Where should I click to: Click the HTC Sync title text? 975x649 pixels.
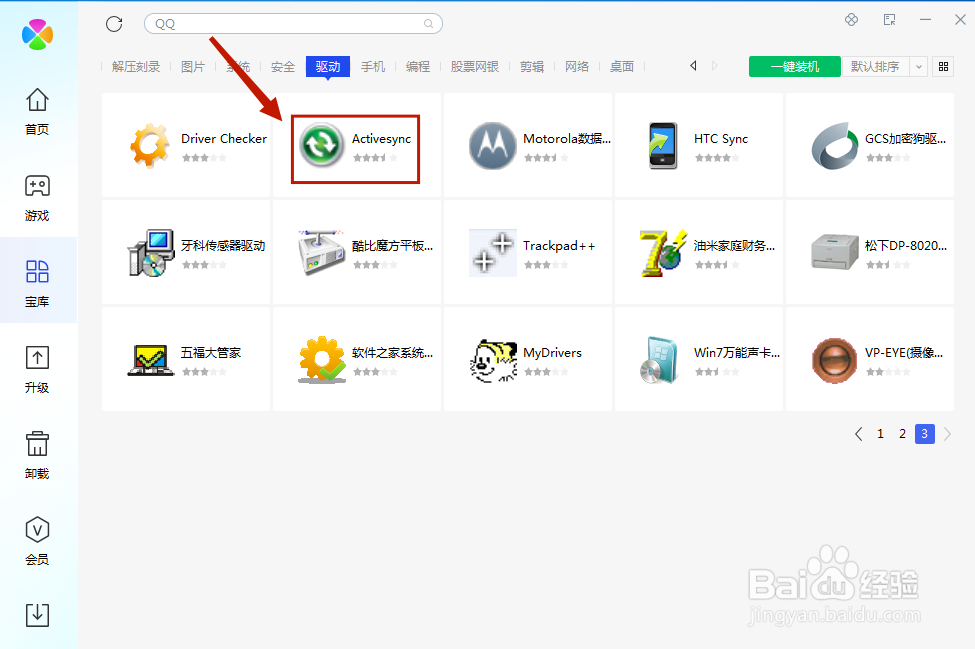(721, 139)
